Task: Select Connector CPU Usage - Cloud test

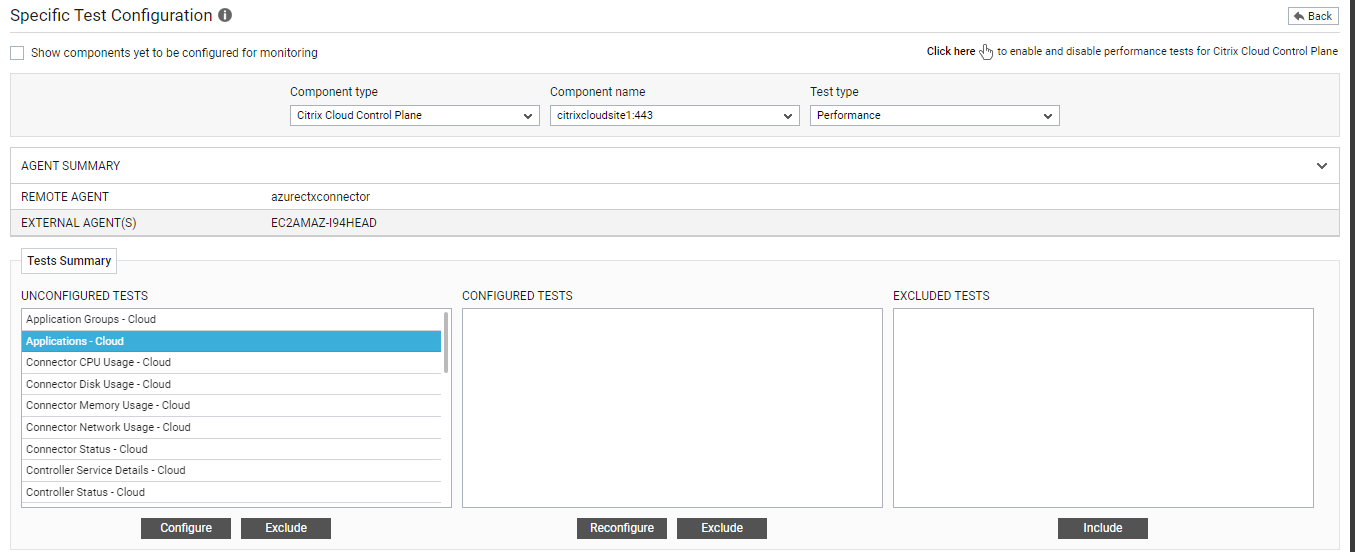Action: (x=231, y=363)
